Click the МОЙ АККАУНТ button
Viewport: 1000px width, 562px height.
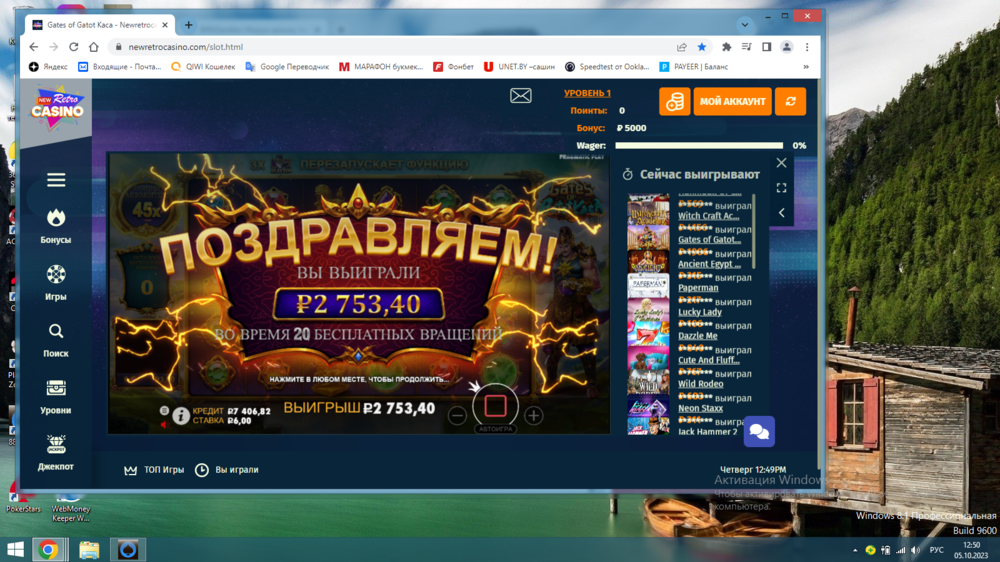point(732,102)
